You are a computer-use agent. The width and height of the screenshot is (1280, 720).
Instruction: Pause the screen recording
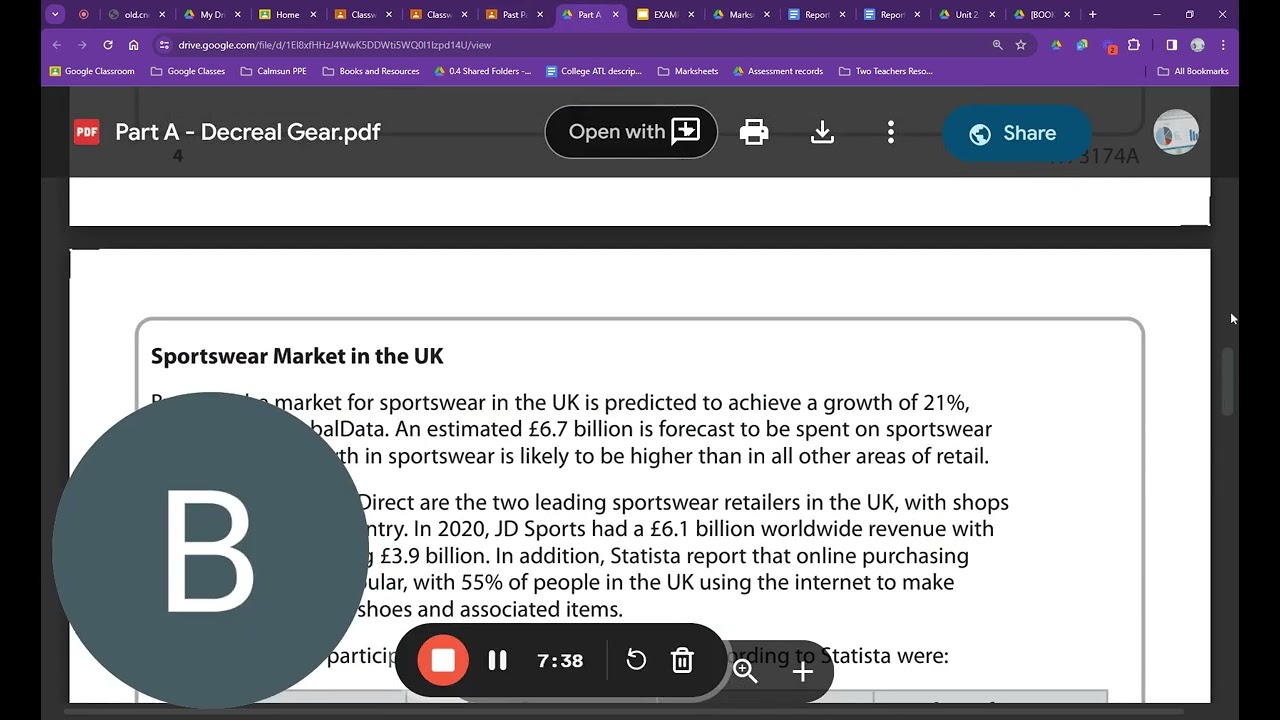pyautogui.click(x=497, y=660)
